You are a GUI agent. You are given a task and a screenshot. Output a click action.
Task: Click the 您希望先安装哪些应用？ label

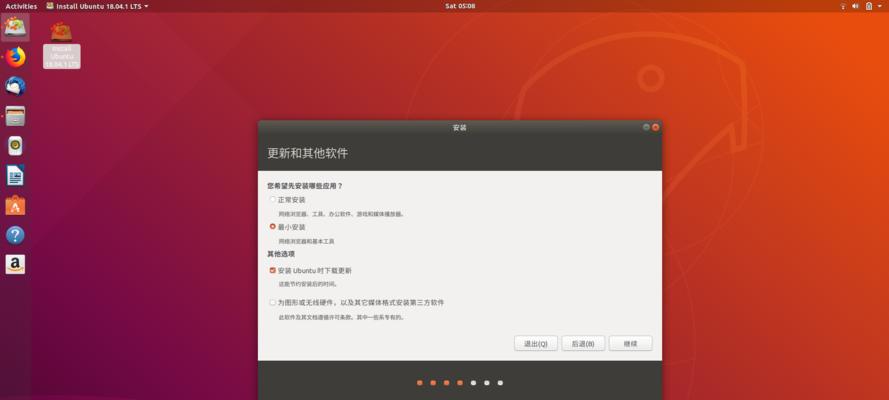[x=305, y=185]
